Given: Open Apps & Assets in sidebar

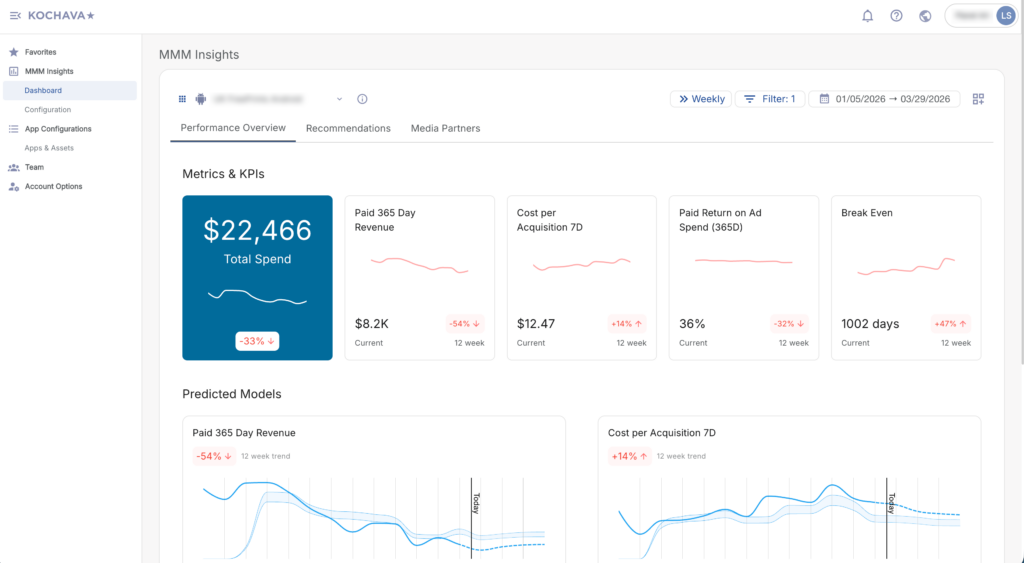Looking at the screenshot, I should coord(49,148).
